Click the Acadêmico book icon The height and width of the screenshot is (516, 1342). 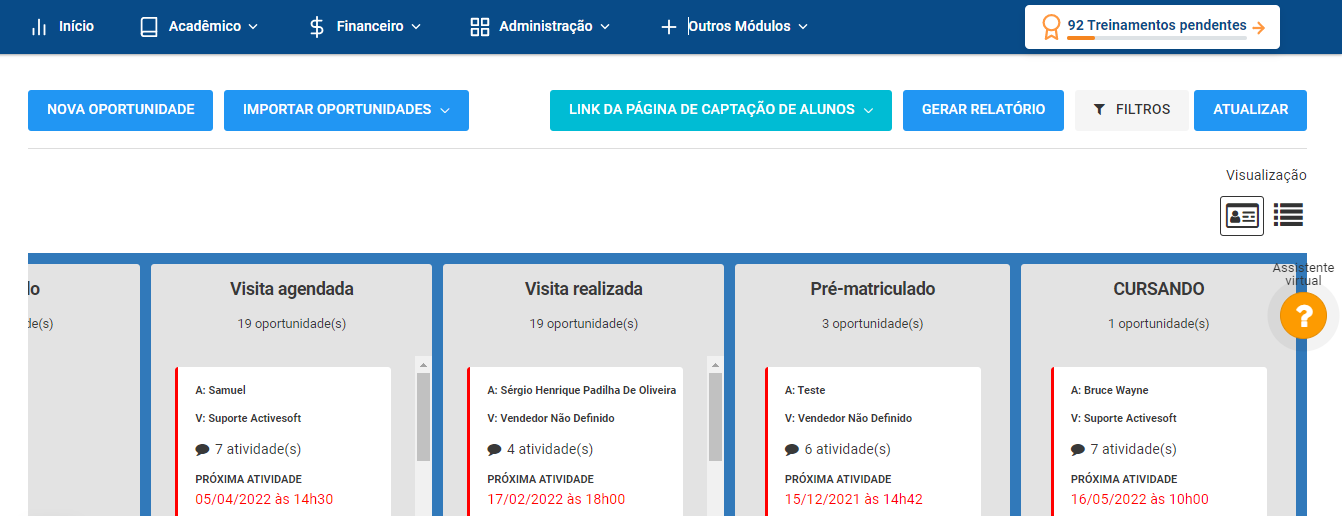[x=149, y=27]
